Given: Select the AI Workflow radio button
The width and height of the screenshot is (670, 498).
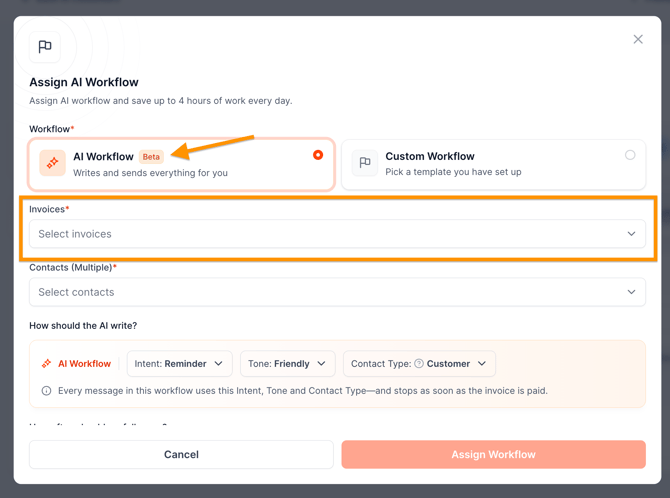Looking at the screenshot, I should click(x=318, y=155).
